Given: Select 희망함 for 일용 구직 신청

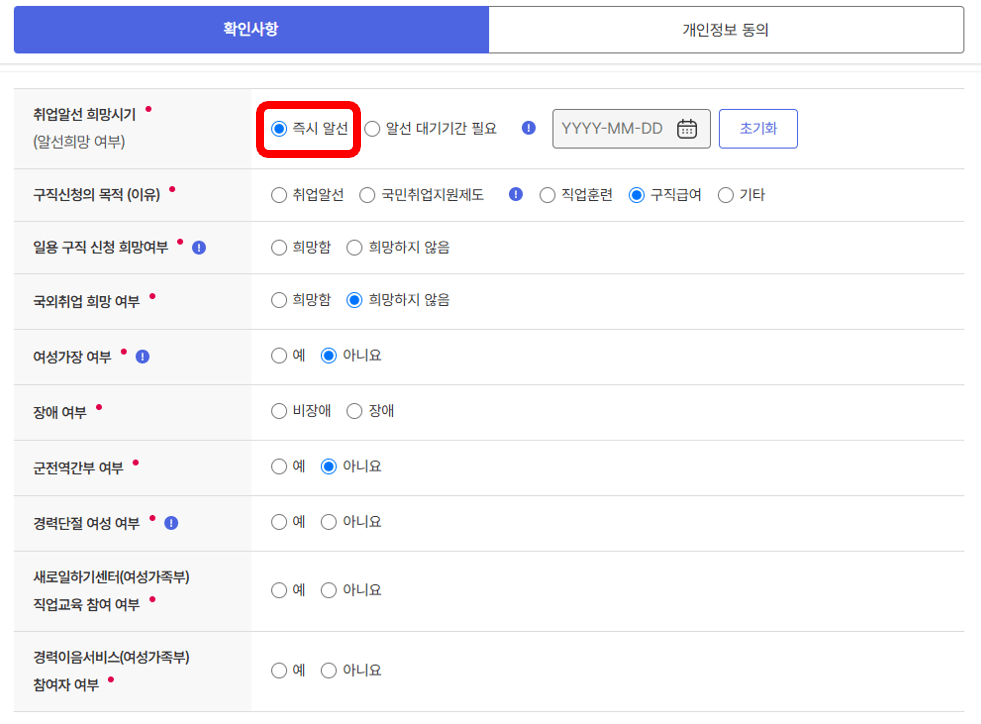Looking at the screenshot, I should point(280,247).
